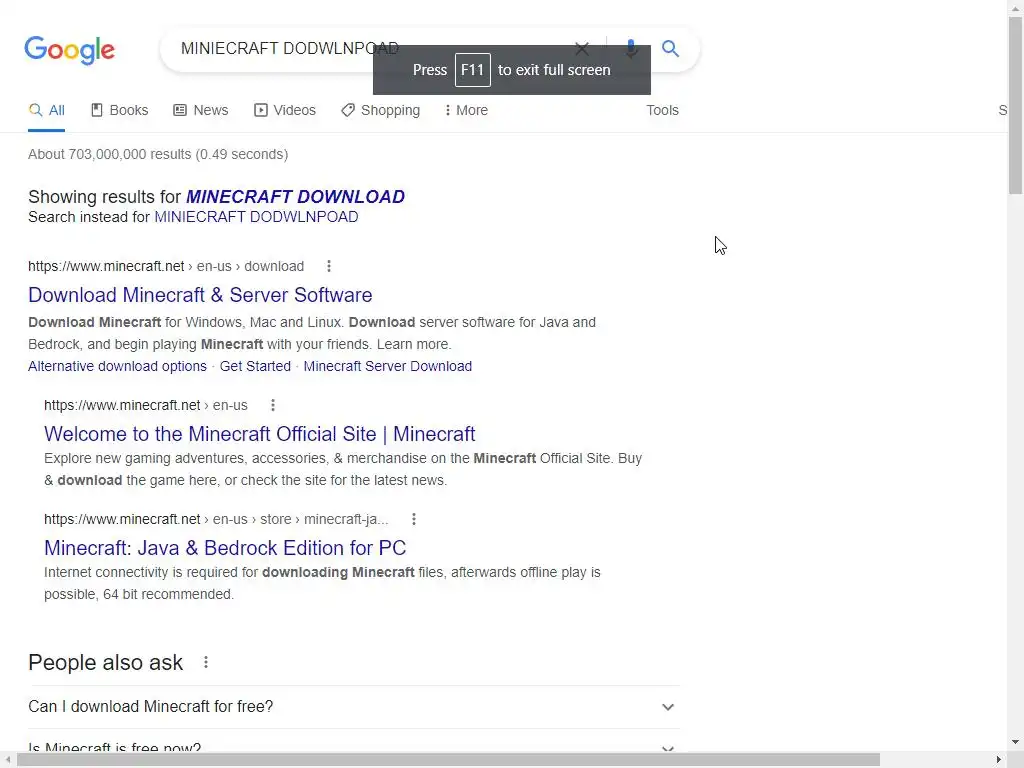Switch to Shopping results tab
1024x768 pixels.
pos(381,110)
